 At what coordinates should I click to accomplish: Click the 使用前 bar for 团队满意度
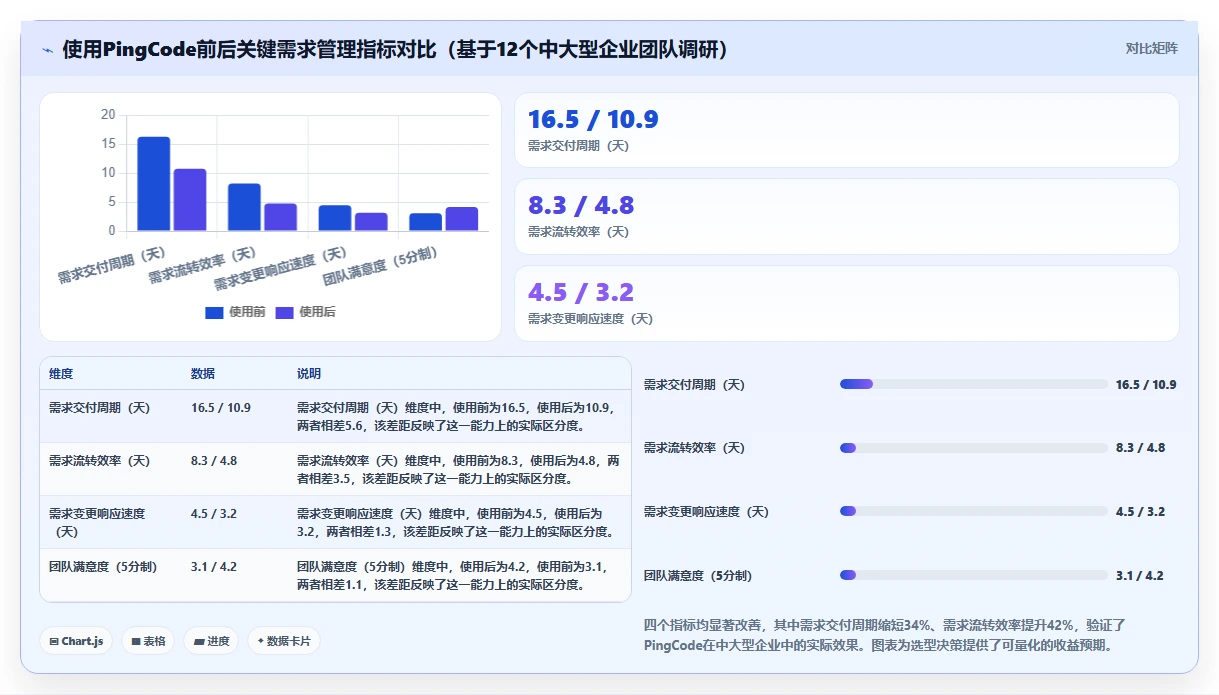click(425, 222)
